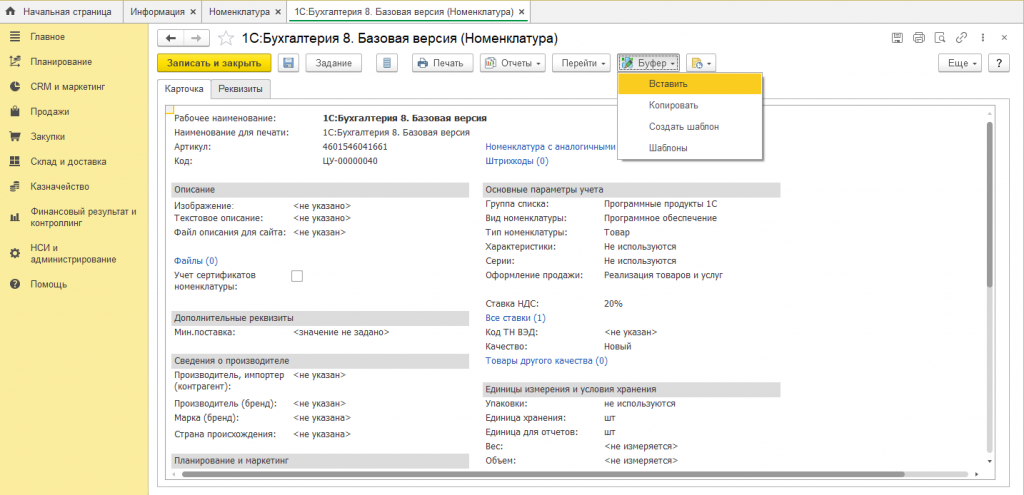Choose Шаблоны from Буфер menu
Viewport: 1024px width, 495px height.
(x=690, y=148)
